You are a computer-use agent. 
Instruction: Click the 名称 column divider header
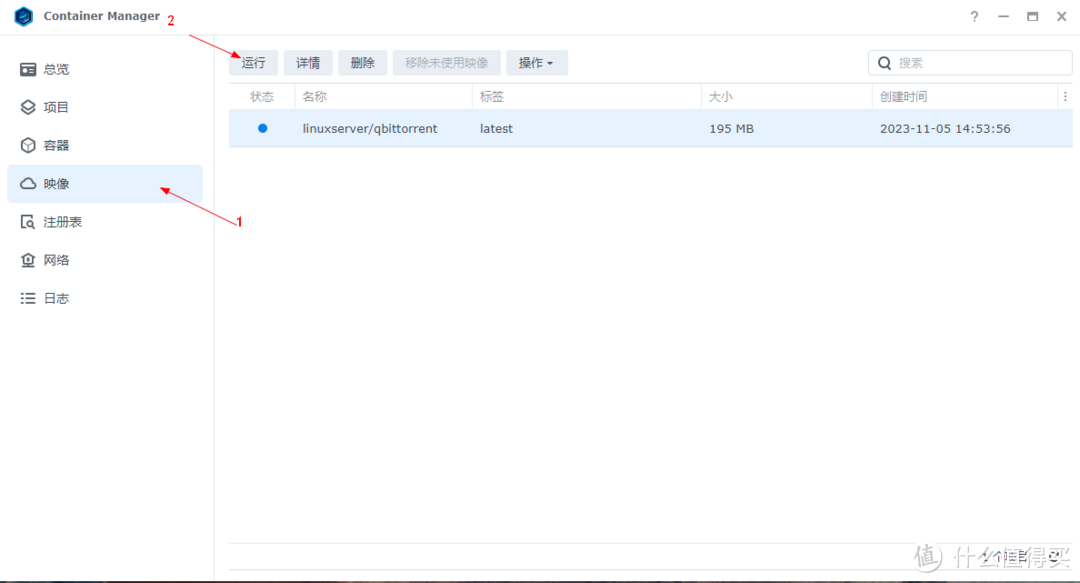(x=314, y=96)
